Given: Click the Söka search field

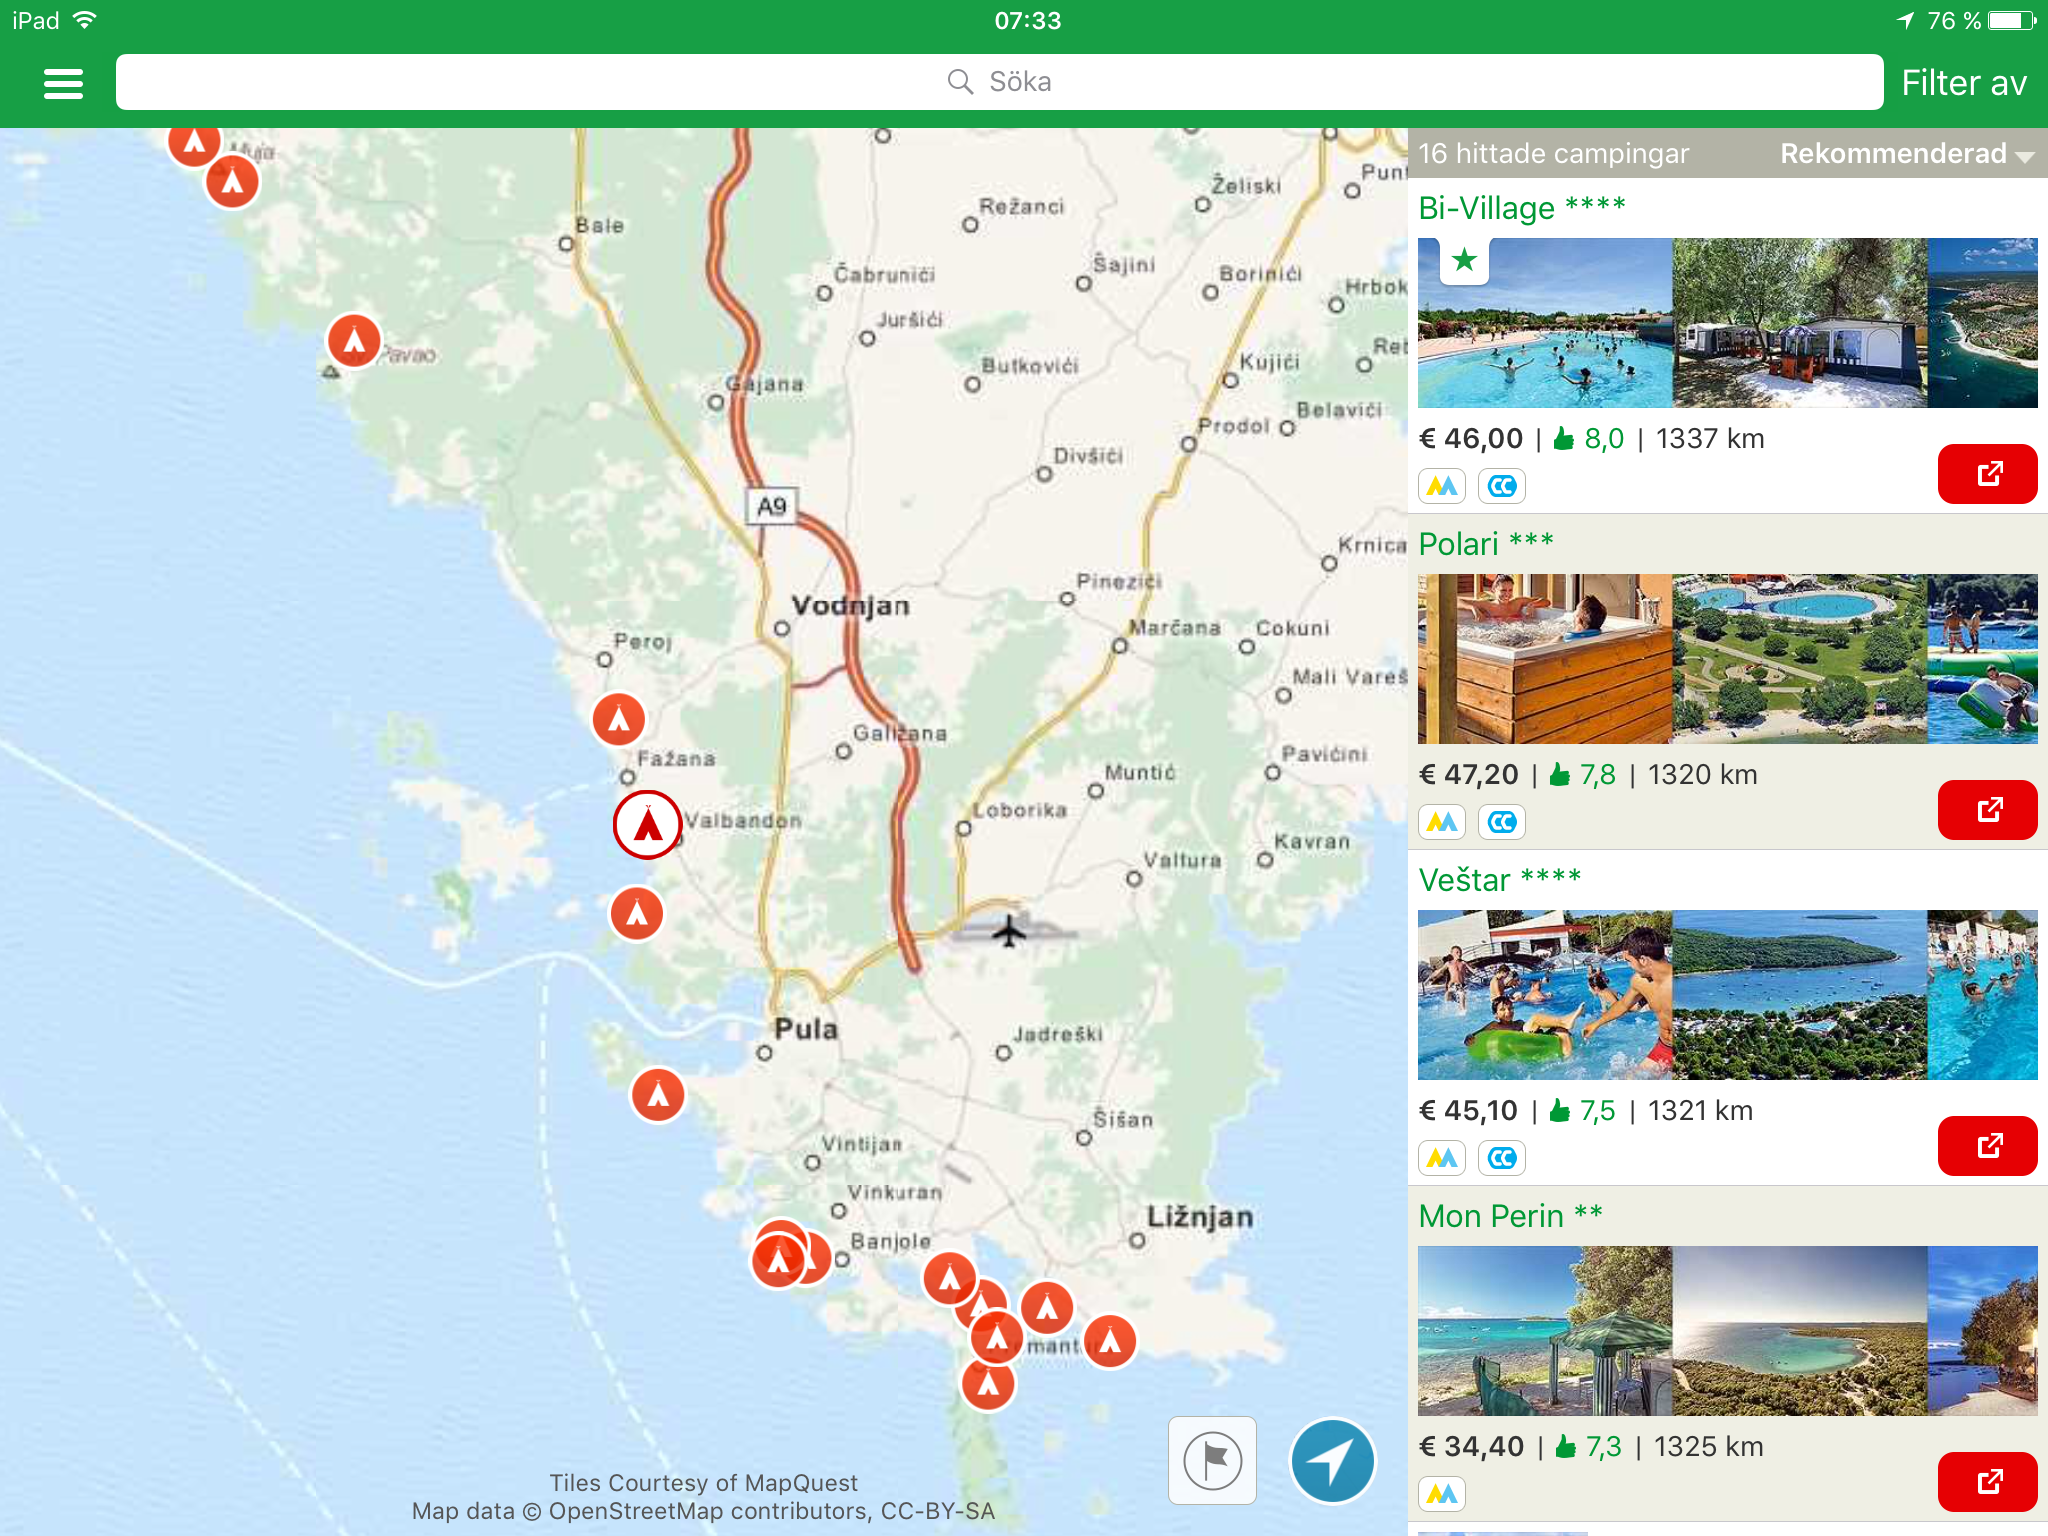Looking at the screenshot, I should click(x=999, y=82).
